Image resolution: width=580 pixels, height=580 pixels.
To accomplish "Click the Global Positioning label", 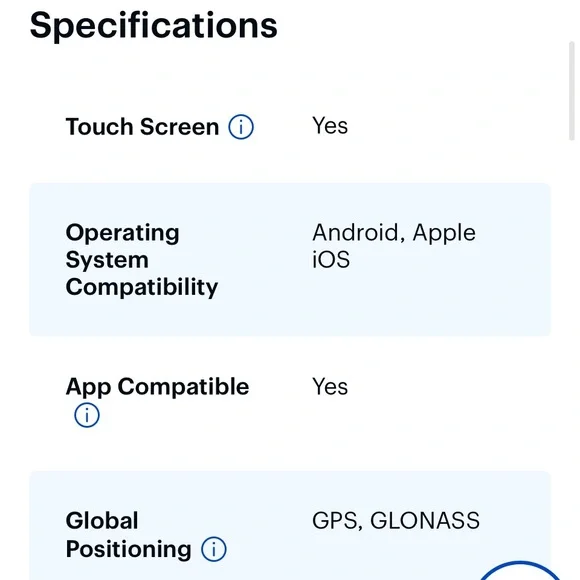I will [x=128, y=535].
